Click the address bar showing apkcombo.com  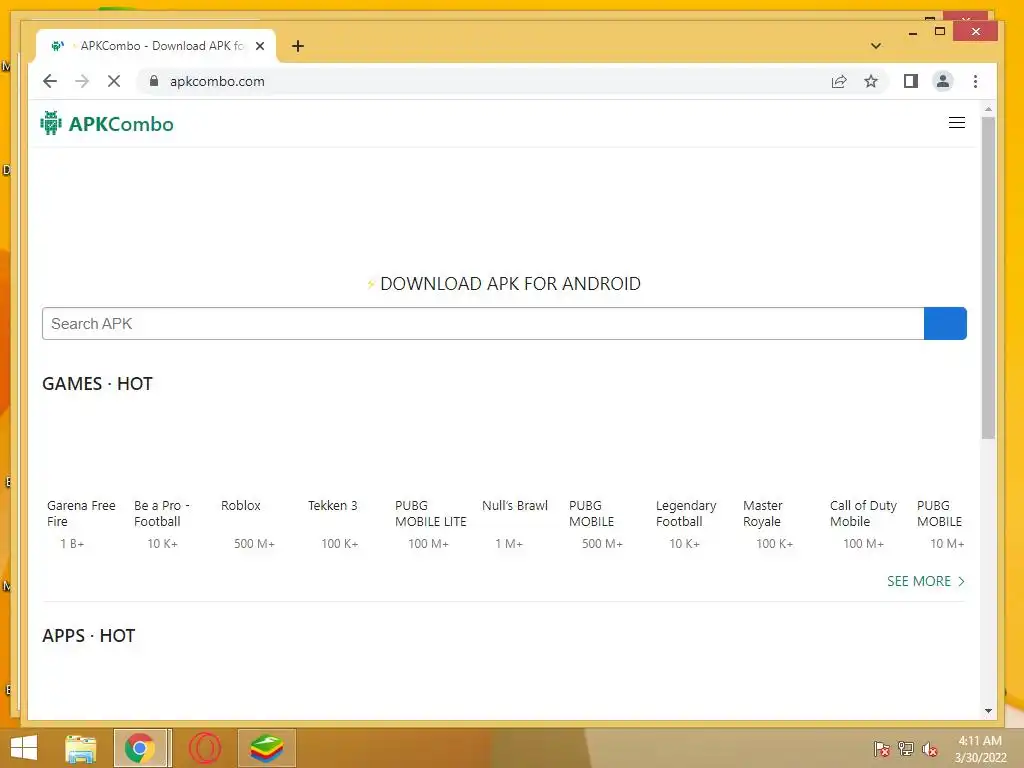[x=483, y=81]
